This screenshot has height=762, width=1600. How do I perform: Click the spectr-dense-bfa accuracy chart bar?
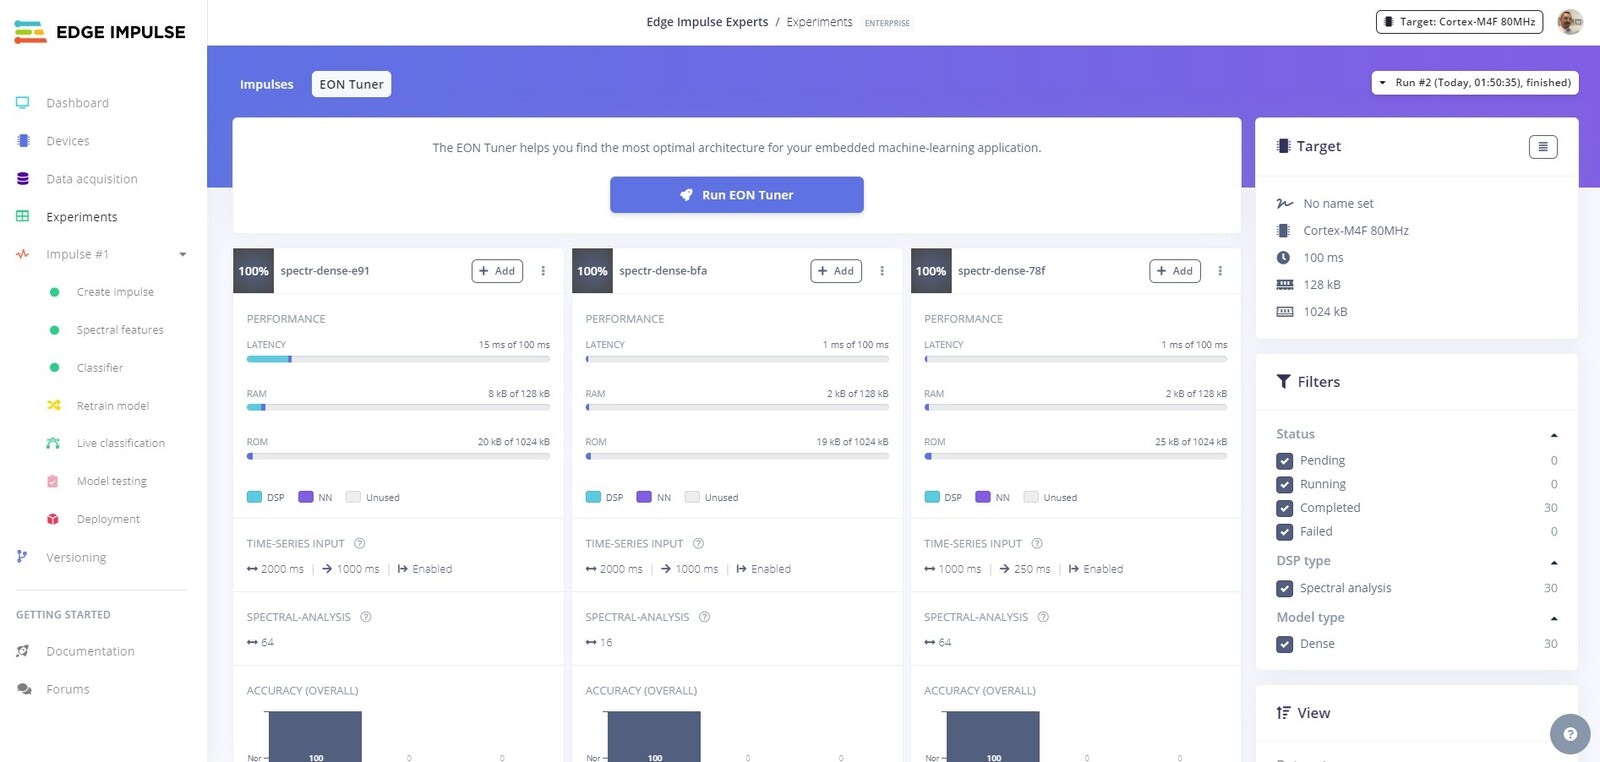click(x=654, y=737)
